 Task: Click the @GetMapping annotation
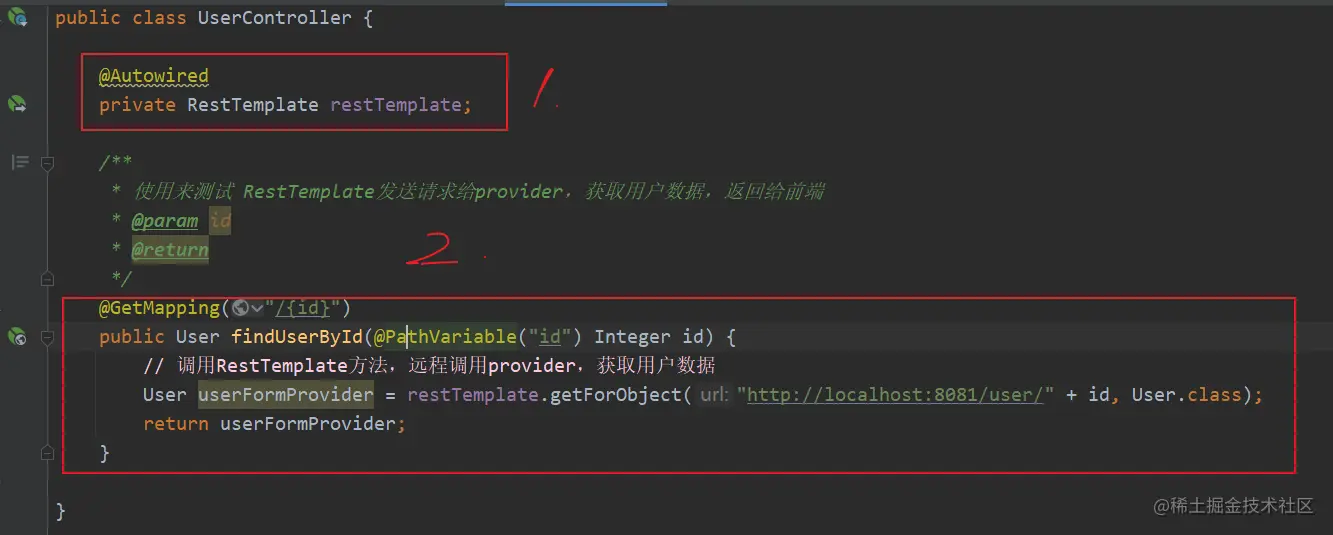[159, 307]
